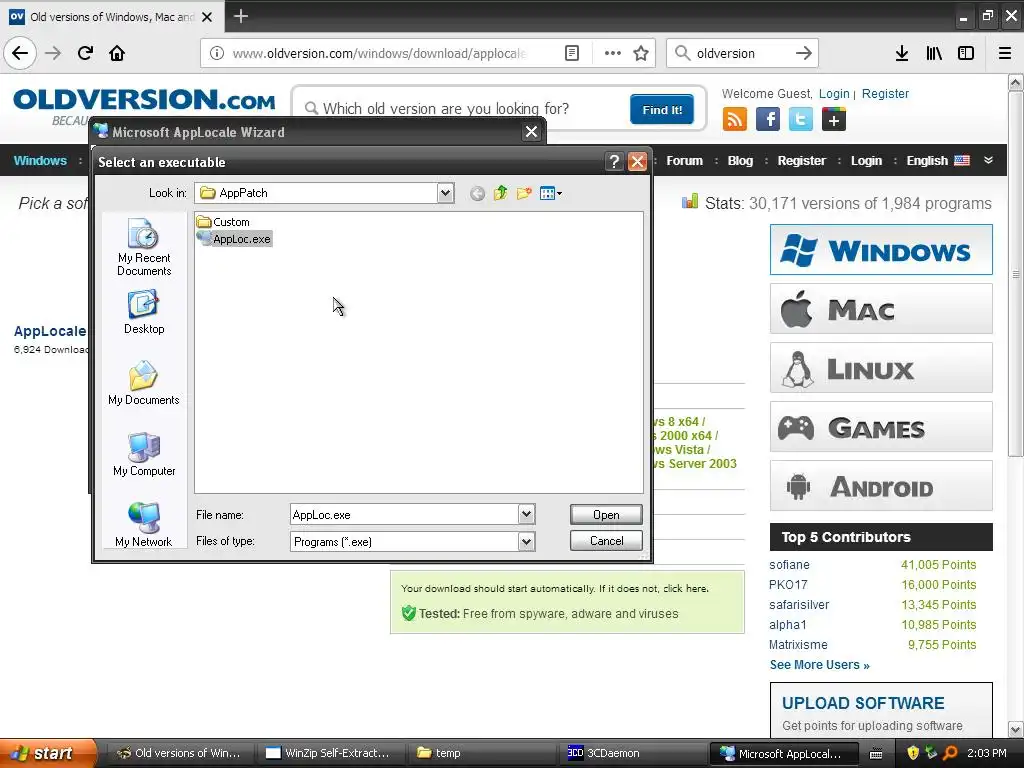1024x768 pixels.
Task: Click the Cancel button in dialog
Action: [x=606, y=541]
